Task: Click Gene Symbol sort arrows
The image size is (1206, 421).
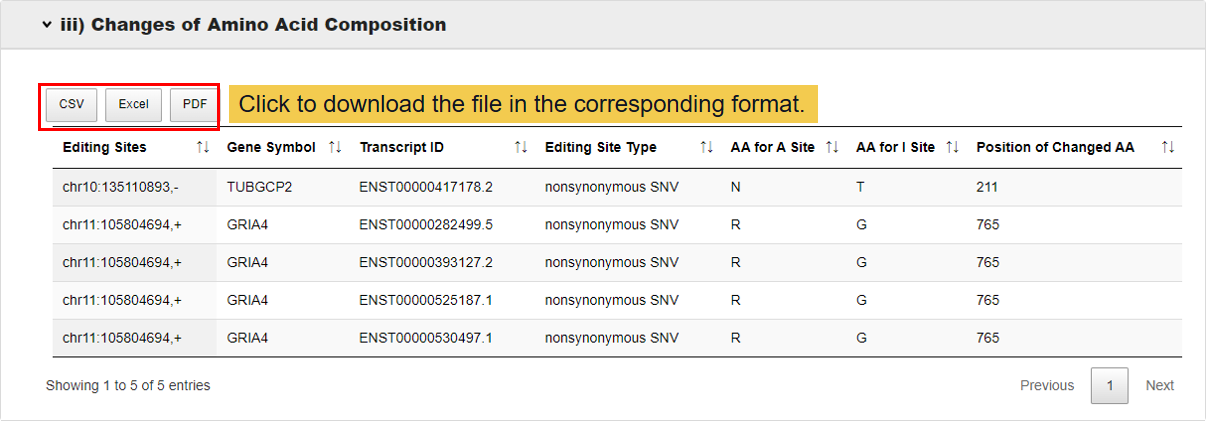Action: pos(335,147)
